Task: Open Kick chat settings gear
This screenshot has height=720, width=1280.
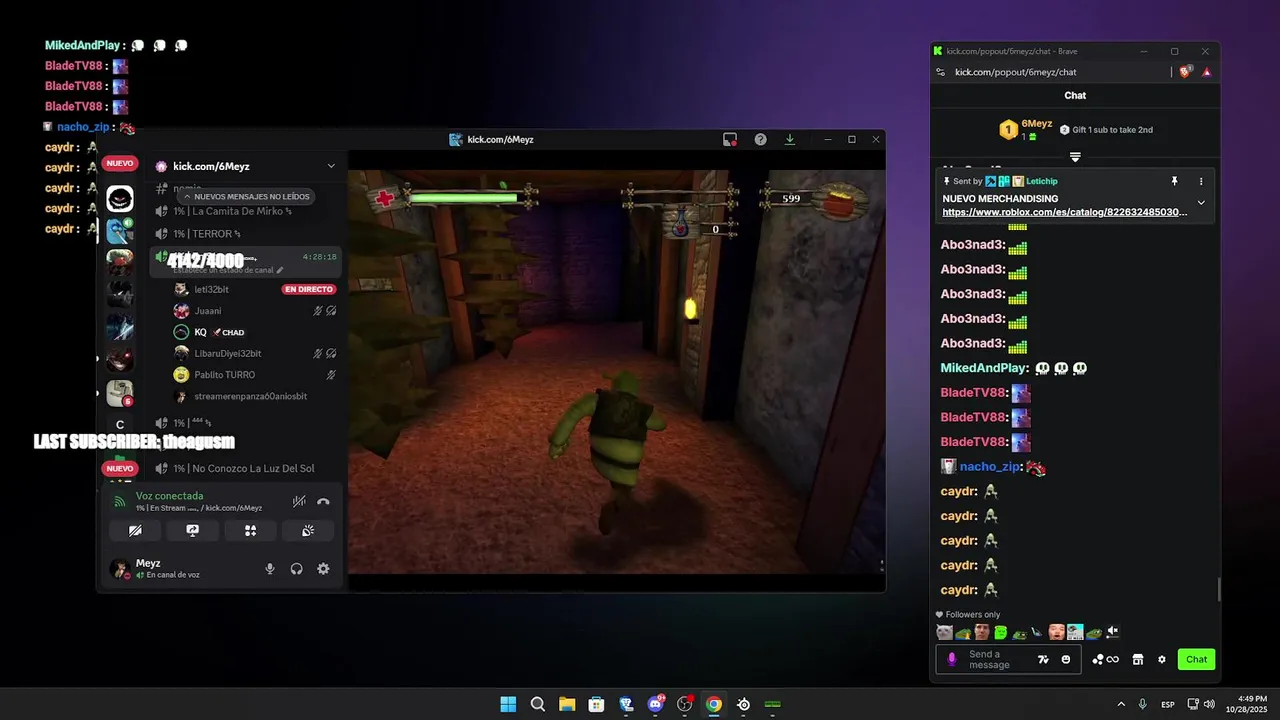Action: (x=1161, y=659)
